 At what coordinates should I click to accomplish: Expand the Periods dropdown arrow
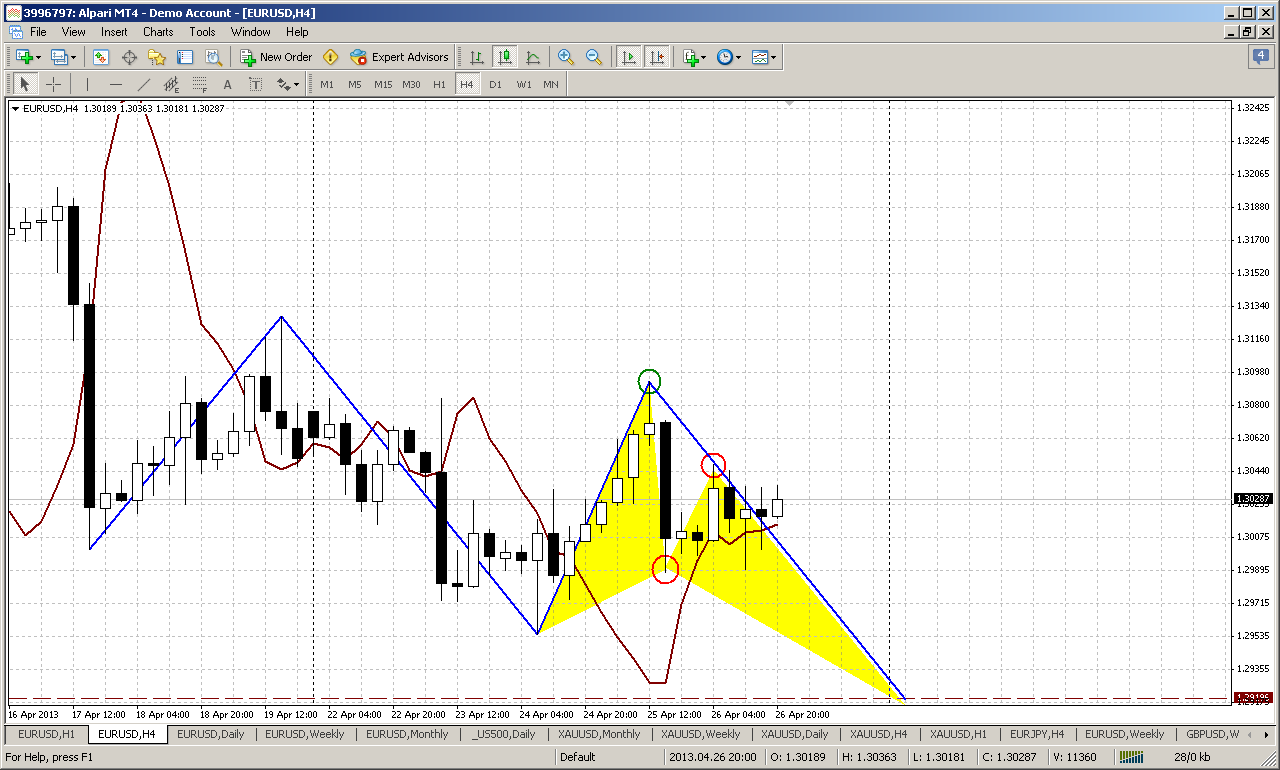pyautogui.click(x=739, y=57)
